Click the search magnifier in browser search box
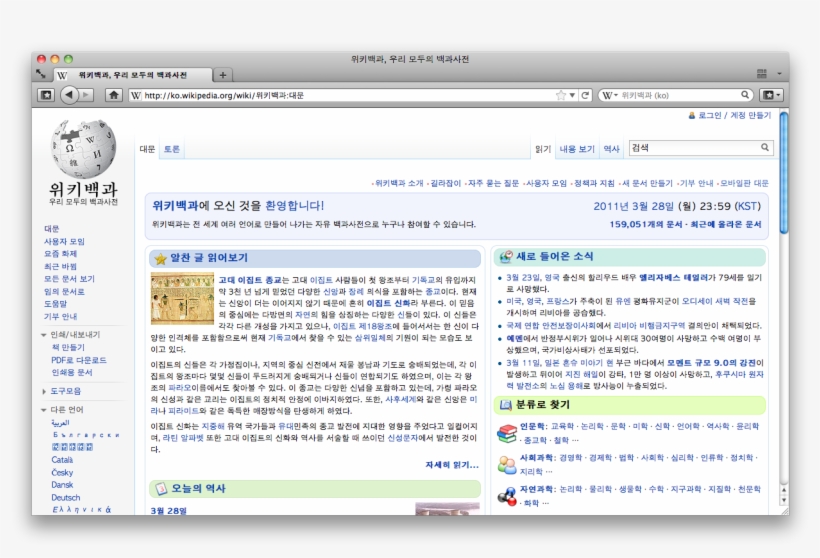 click(745, 95)
